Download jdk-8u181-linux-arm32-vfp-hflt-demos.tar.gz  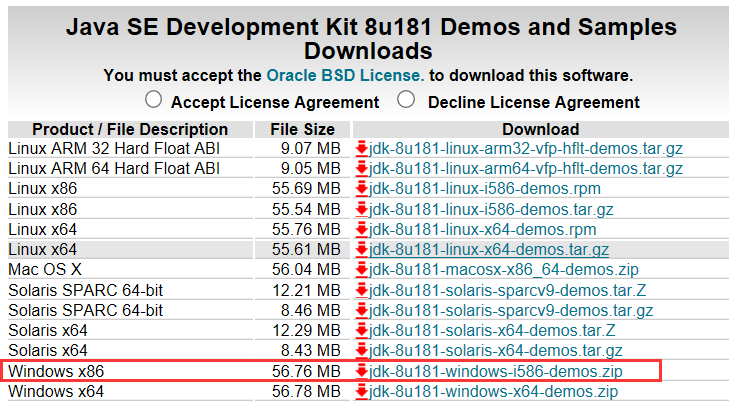(526, 149)
